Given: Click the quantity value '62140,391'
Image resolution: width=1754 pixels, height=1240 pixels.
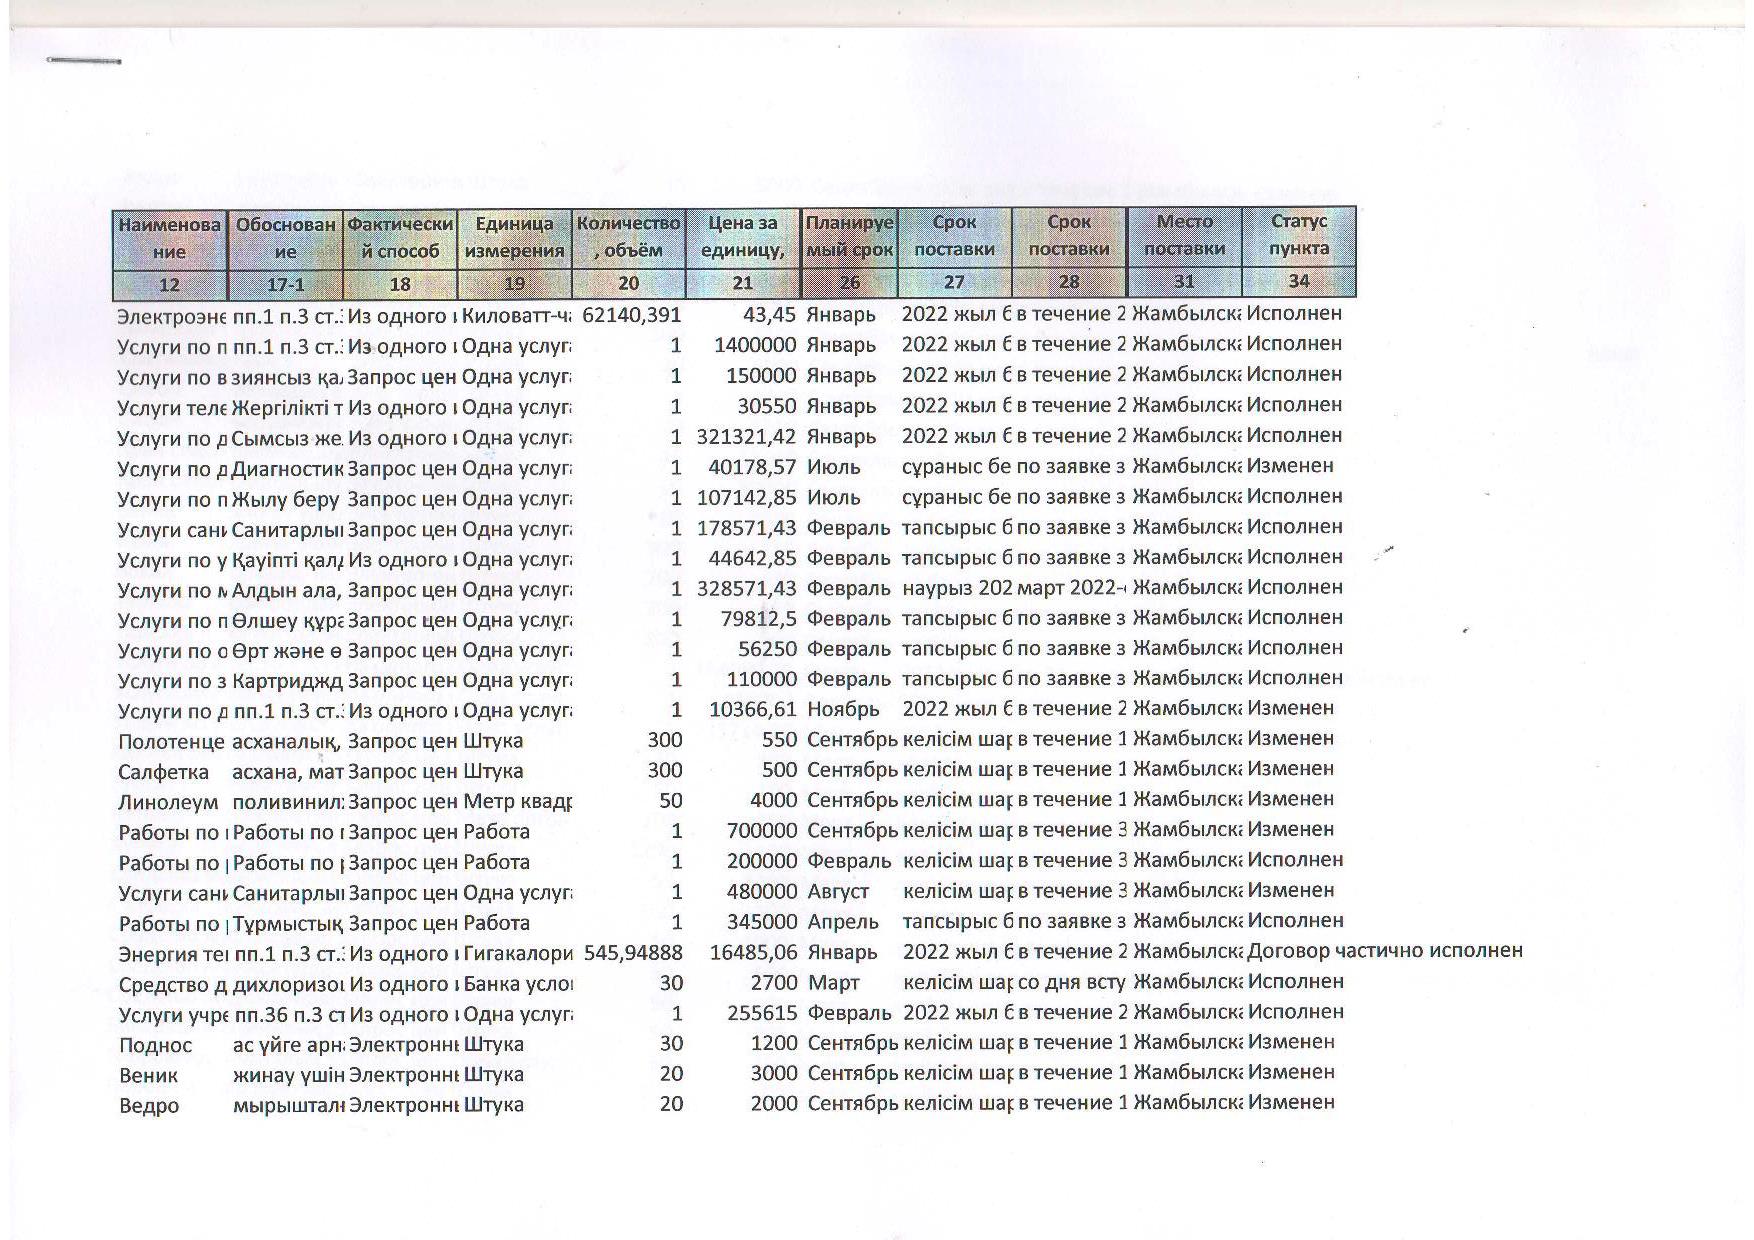Looking at the screenshot, I should point(631,315).
